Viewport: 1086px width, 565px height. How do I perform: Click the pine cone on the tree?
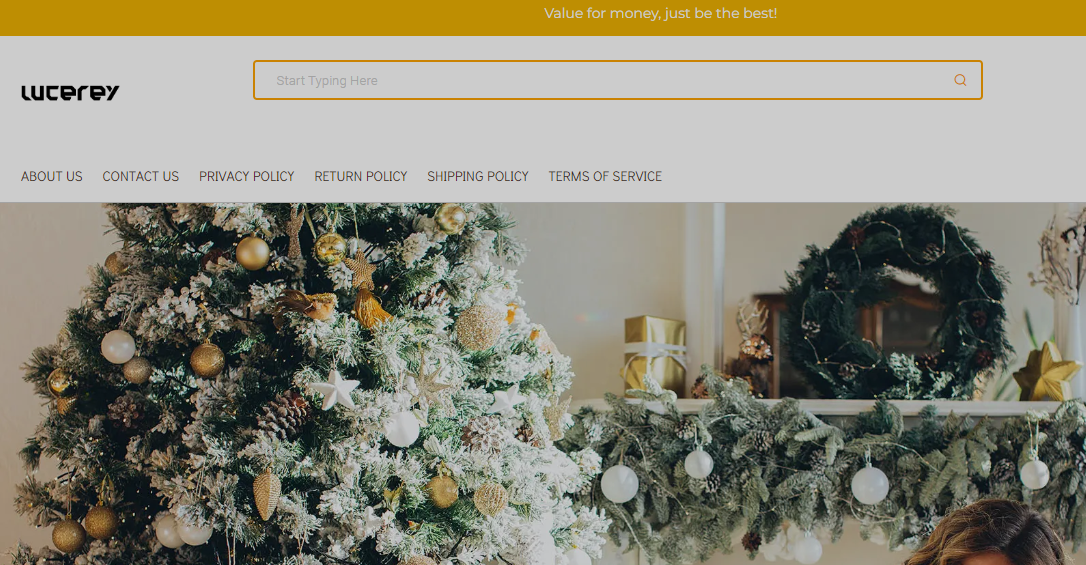coord(283,413)
